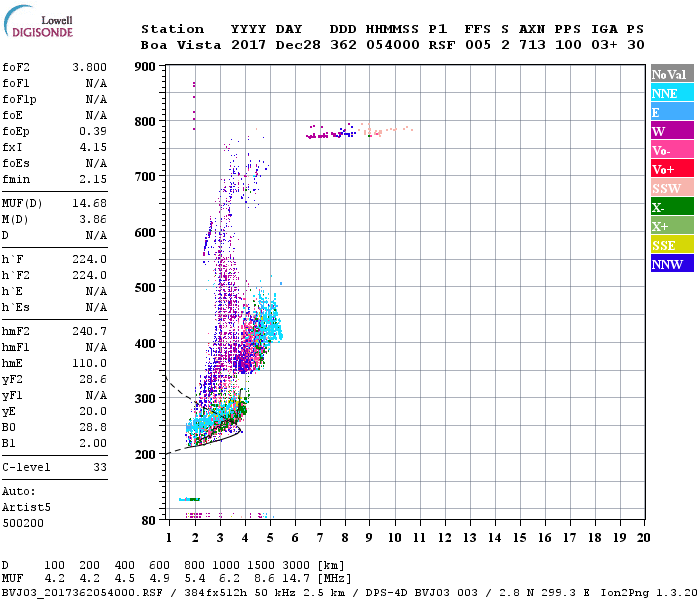The height and width of the screenshot is (600, 700).
Task: Click the Artist5 auto-scaling label
Action: 26,508
